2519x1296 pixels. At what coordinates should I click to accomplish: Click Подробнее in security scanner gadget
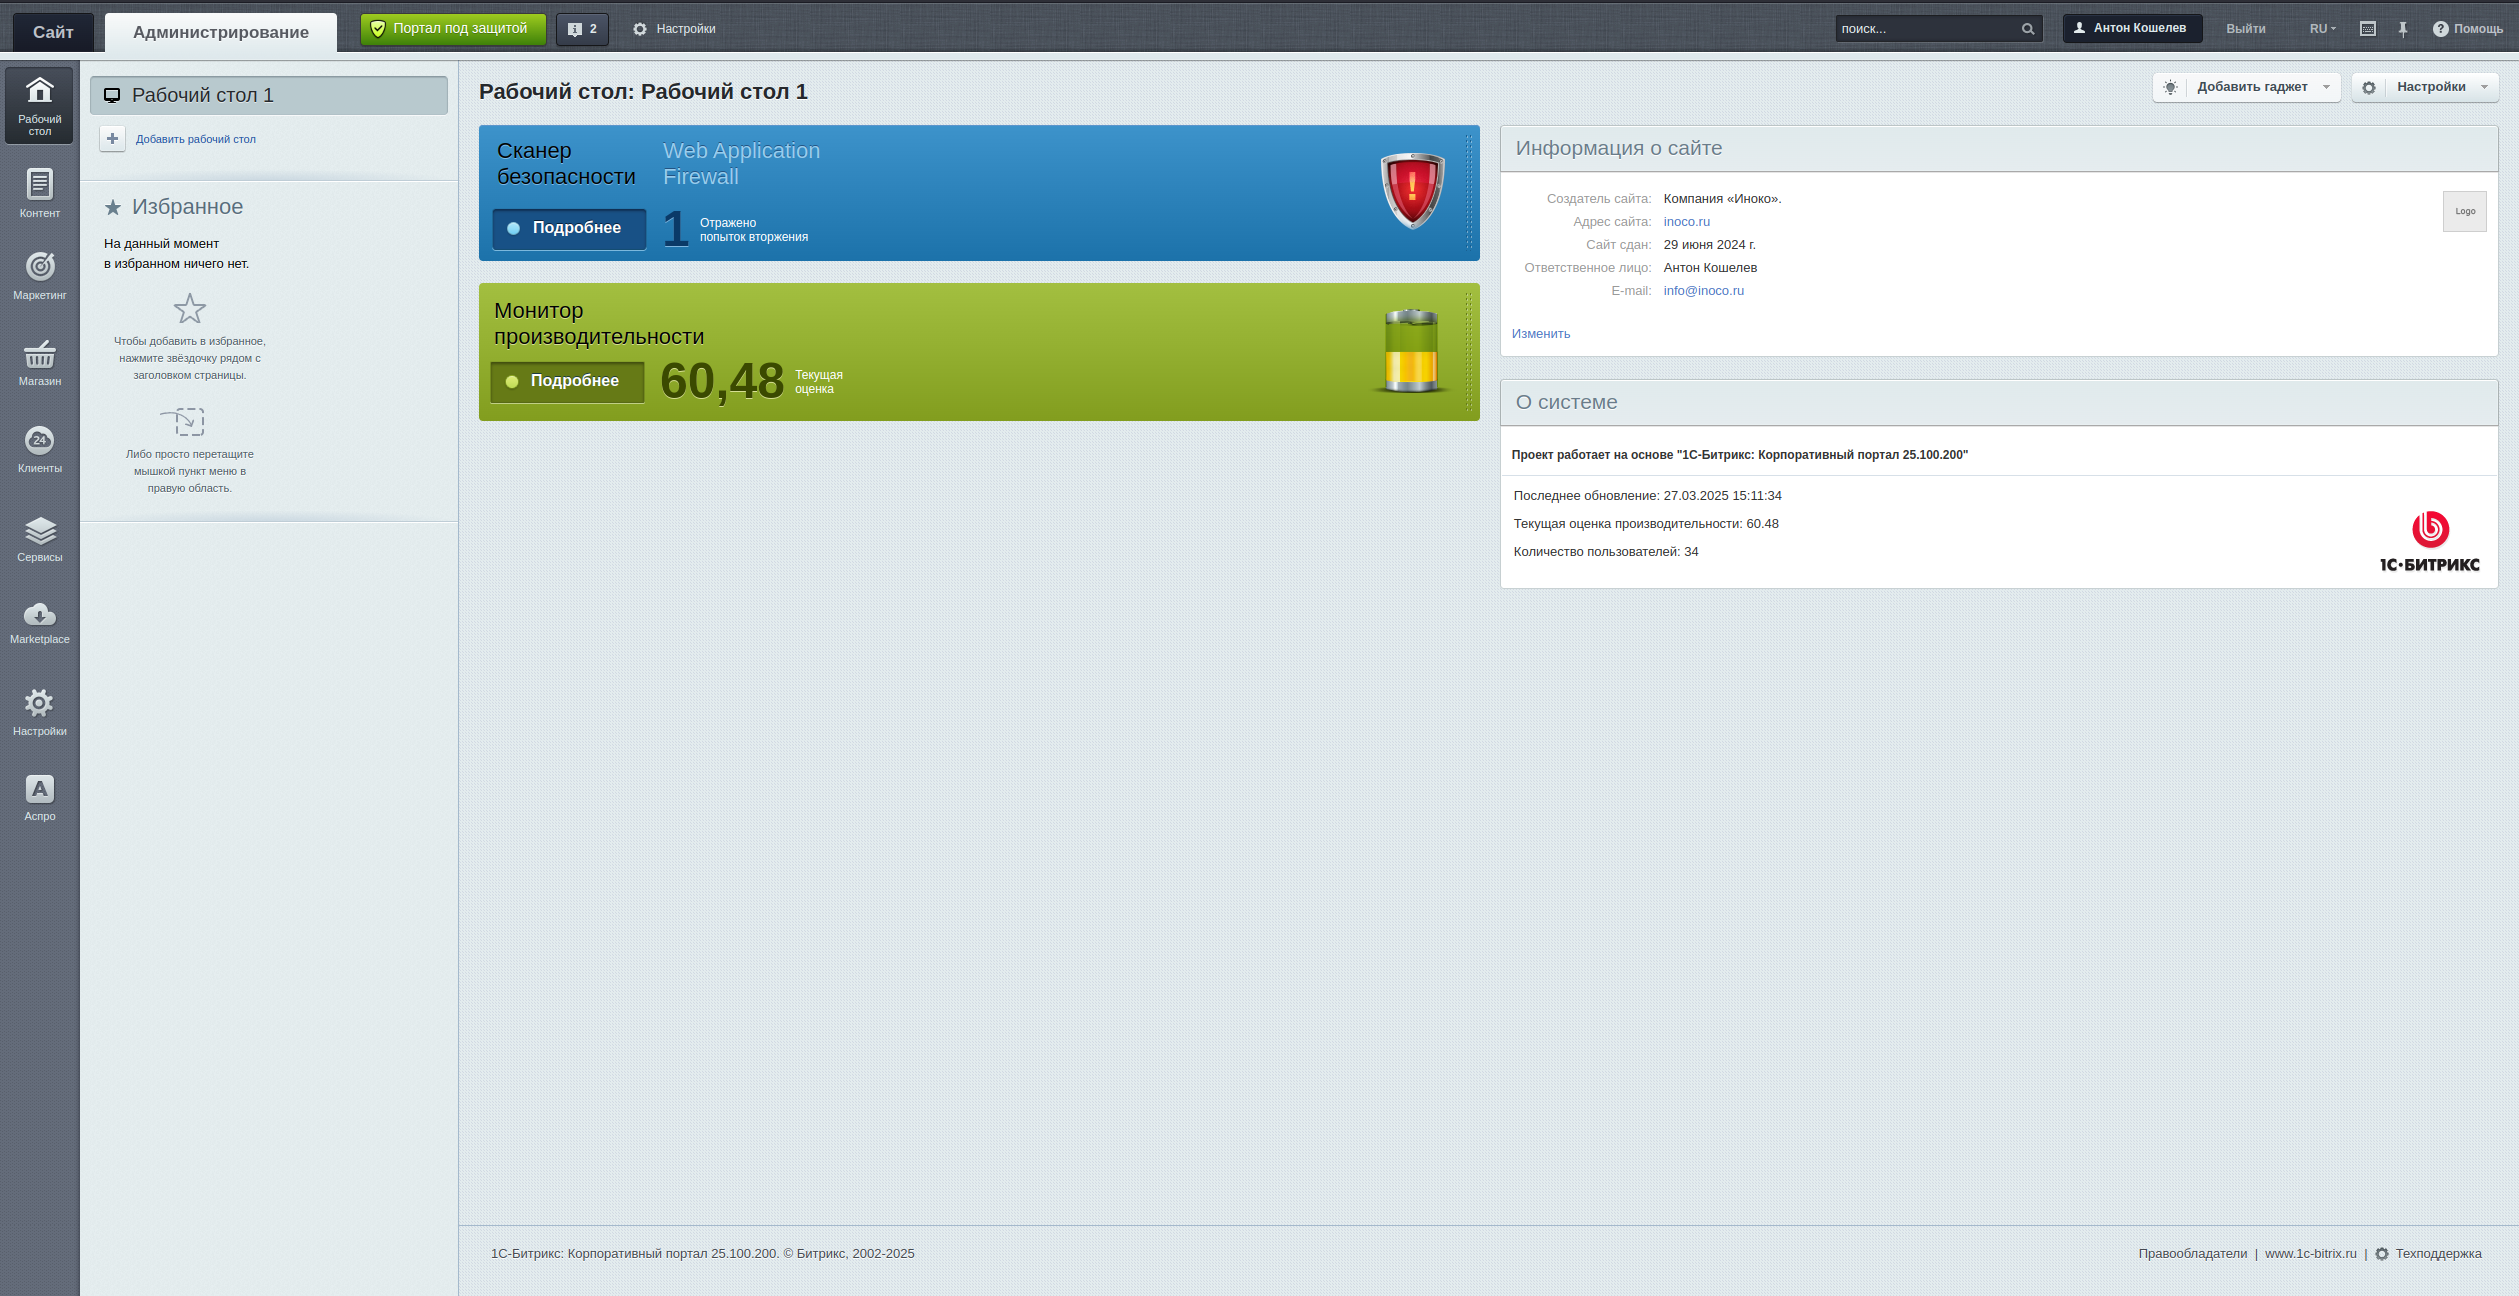tap(568, 228)
